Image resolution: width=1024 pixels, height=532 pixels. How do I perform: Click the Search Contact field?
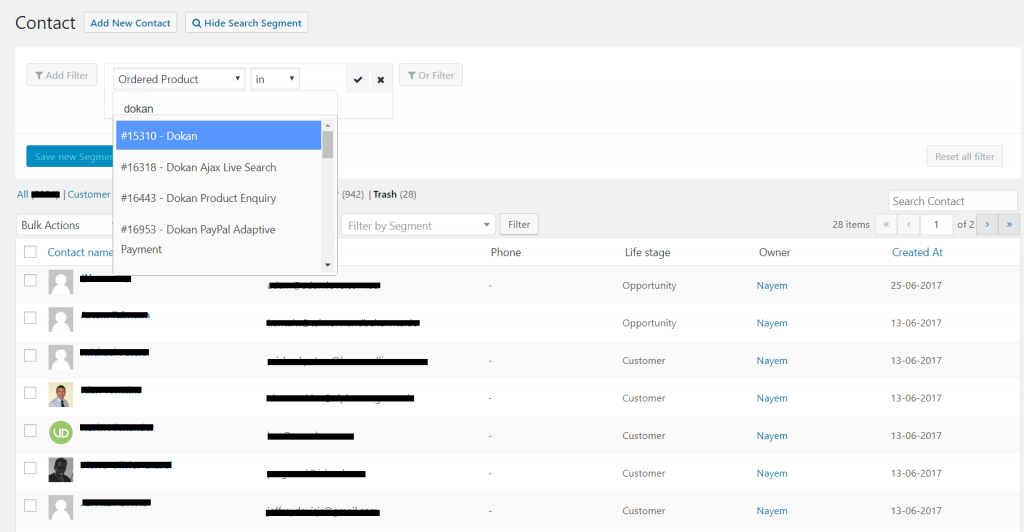(952, 201)
